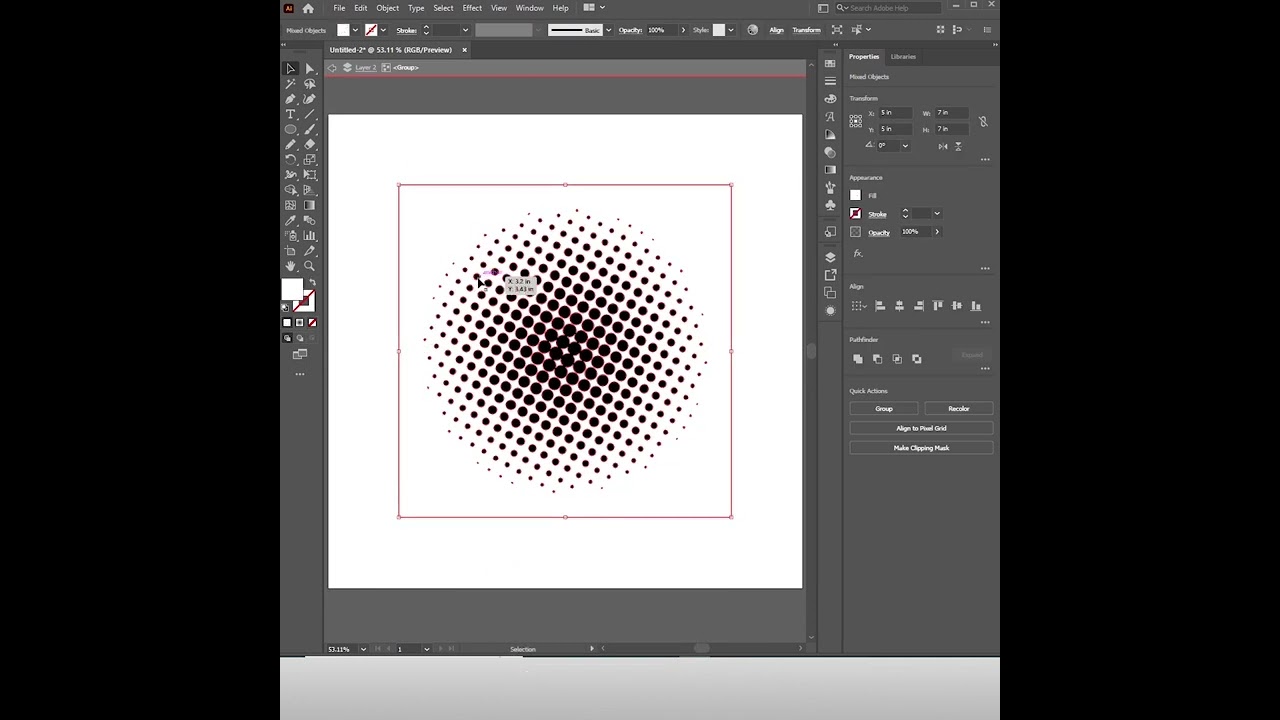The height and width of the screenshot is (720, 1280).
Task: Click Horizontal Align Left in Align section
Action: (x=880, y=305)
